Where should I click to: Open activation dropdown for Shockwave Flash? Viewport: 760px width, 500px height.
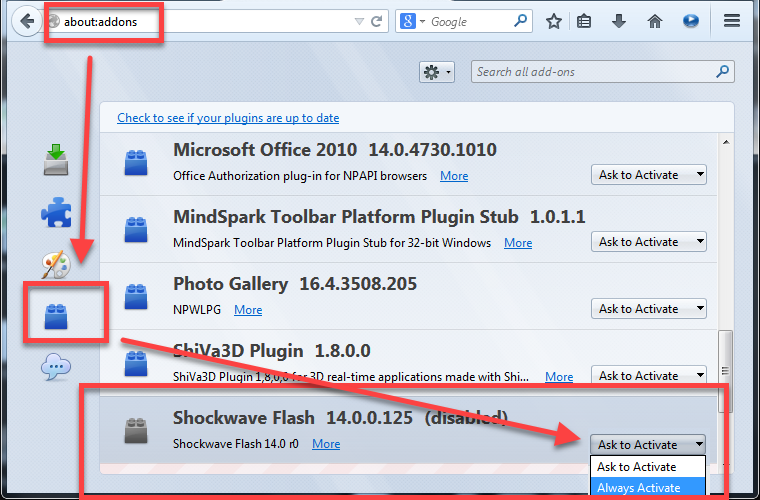click(648, 444)
